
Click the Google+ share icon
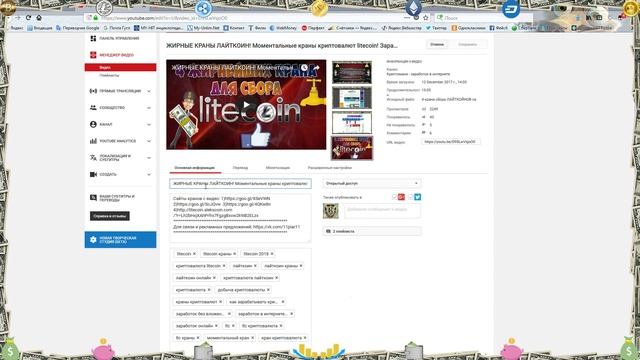point(401,197)
